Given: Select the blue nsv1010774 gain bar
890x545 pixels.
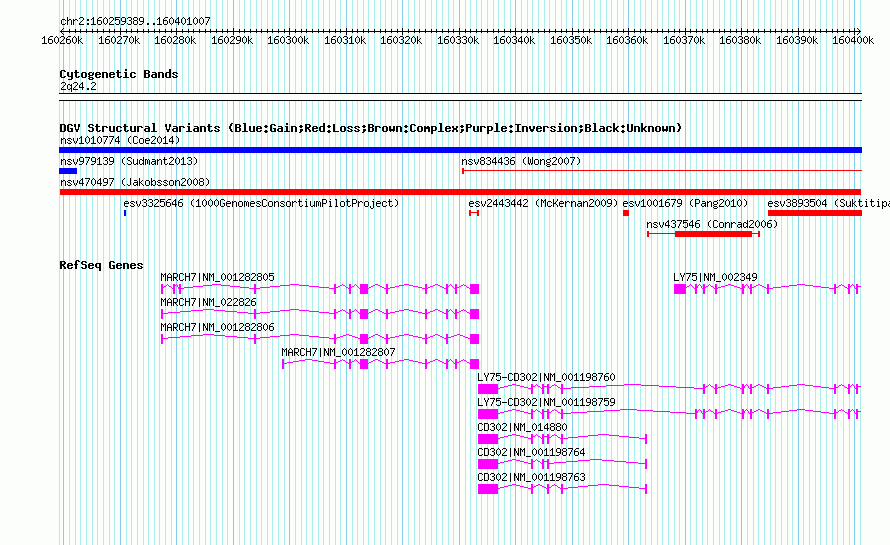Looking at the screenshot, I should pos(460,150).
